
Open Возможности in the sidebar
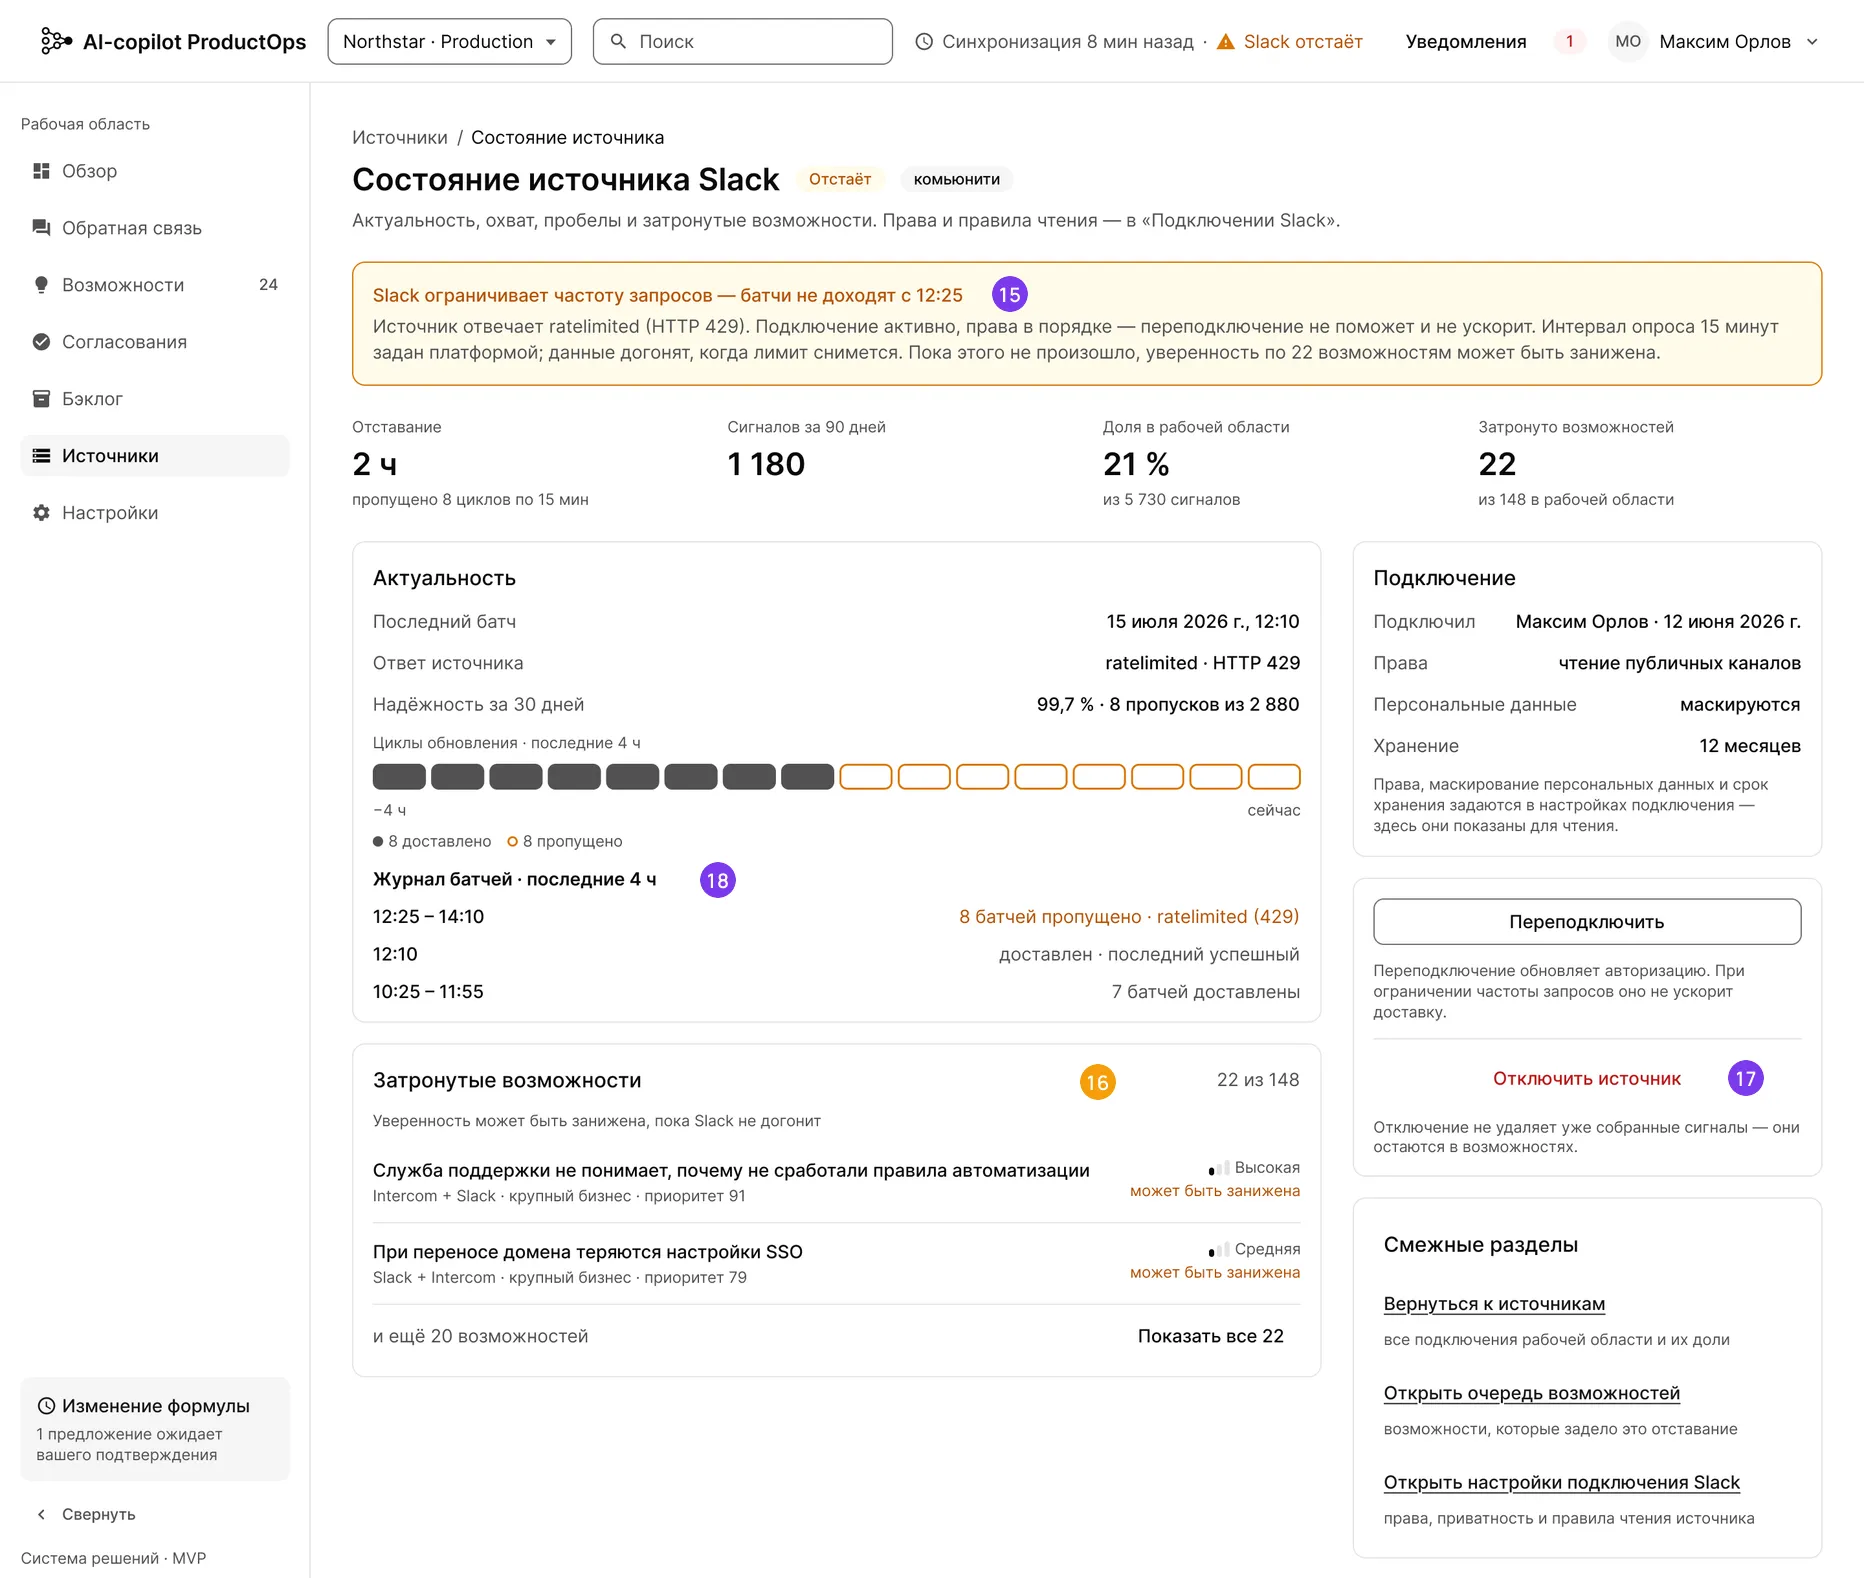tap(155, 285)
